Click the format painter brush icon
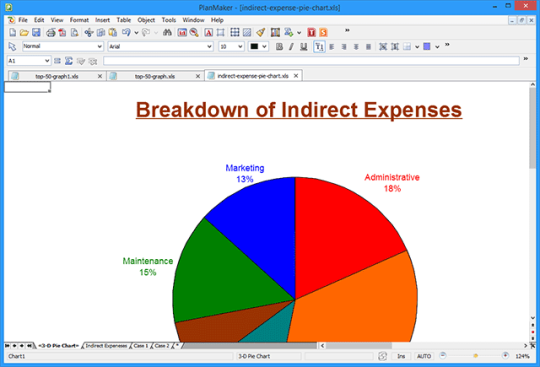 [x=261, y=32]
